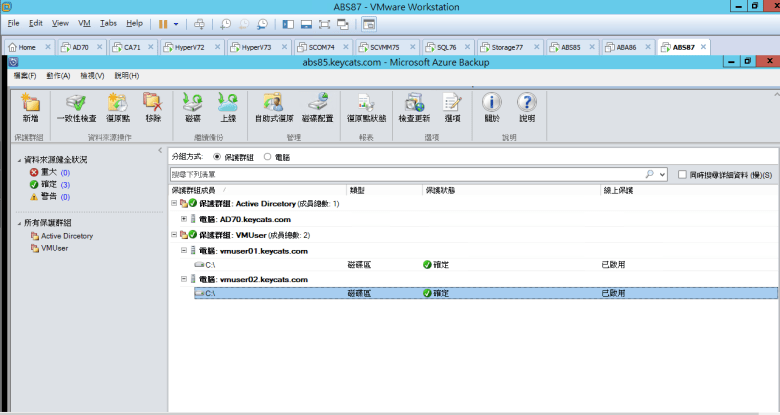Viewport: 780px width, 415px height.
Task: Collapse the VMUser protection group row
Action: pos(174,234)
